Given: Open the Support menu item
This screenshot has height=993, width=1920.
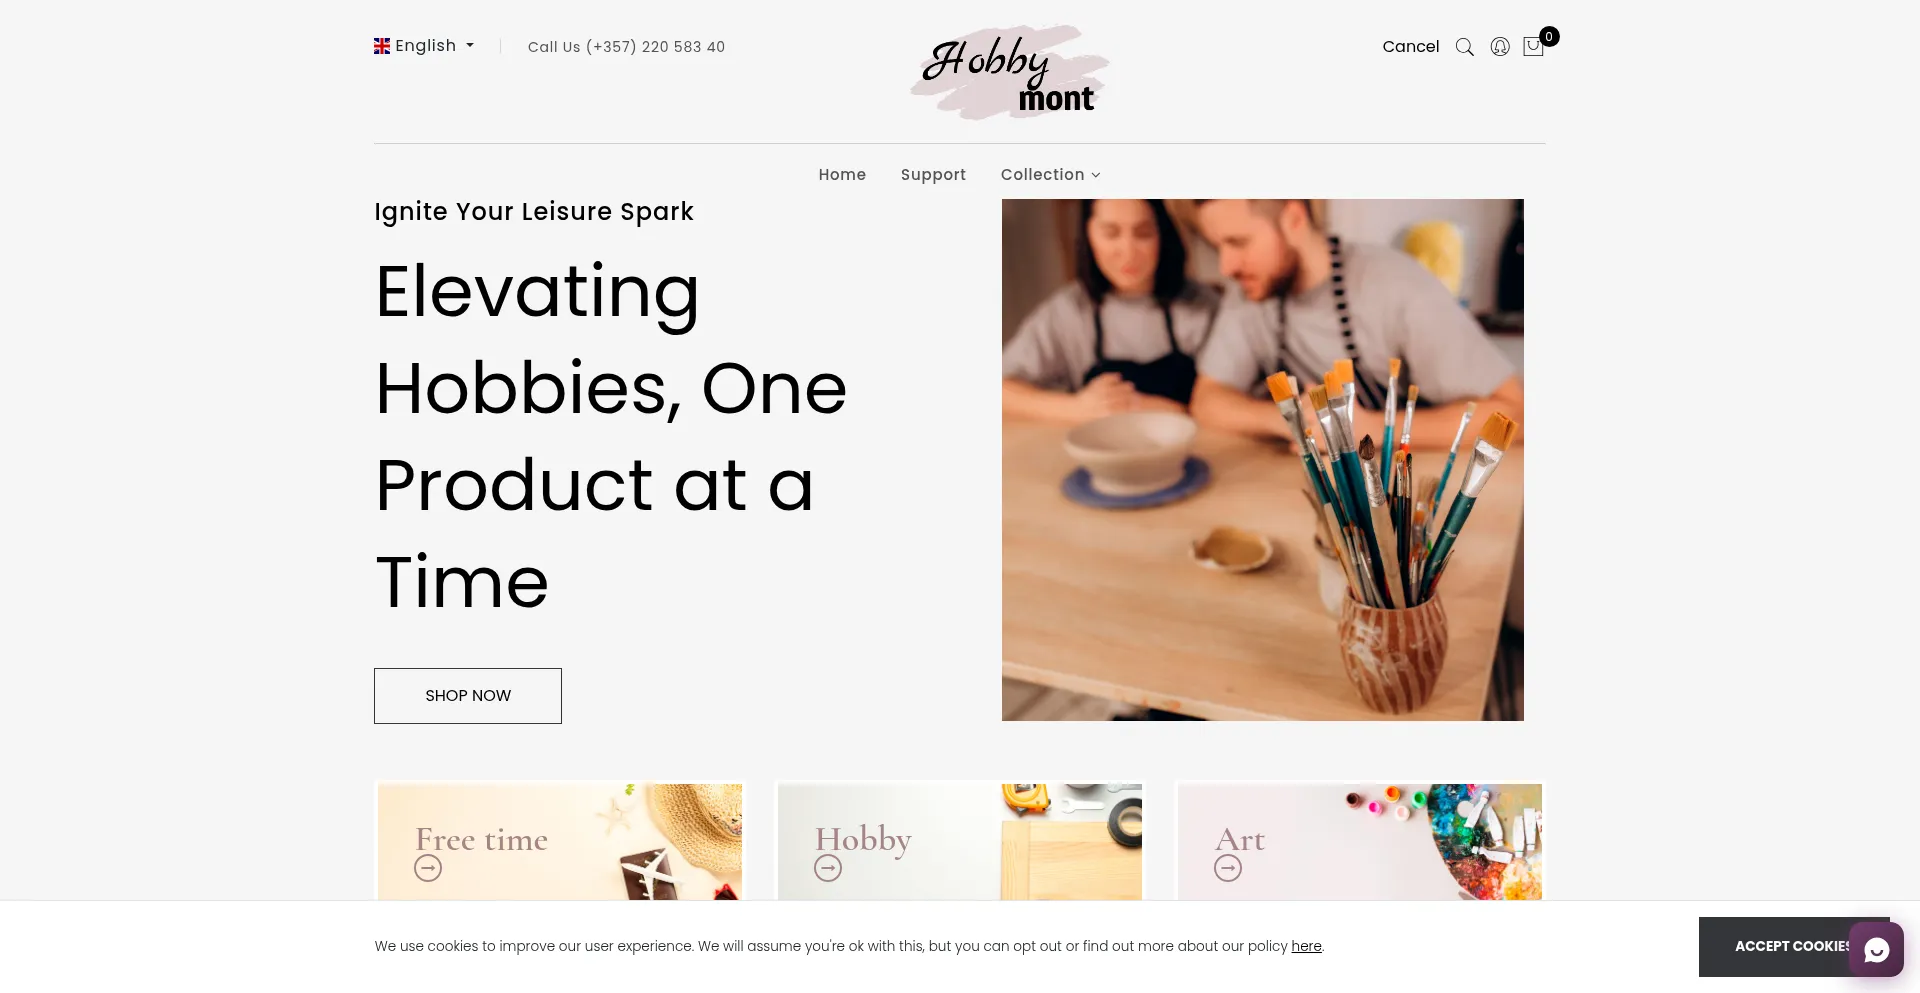Looking at the screenshot, I should (x=933, y=175).
